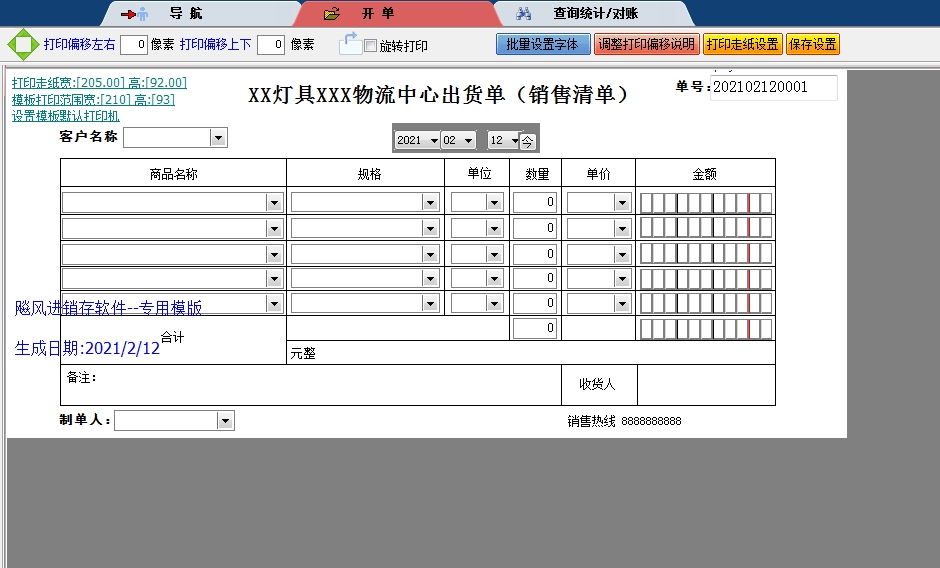940x568 pixels.
Task: Enable the 旋转打印 checkbox
Action: [x=371, y=46]
